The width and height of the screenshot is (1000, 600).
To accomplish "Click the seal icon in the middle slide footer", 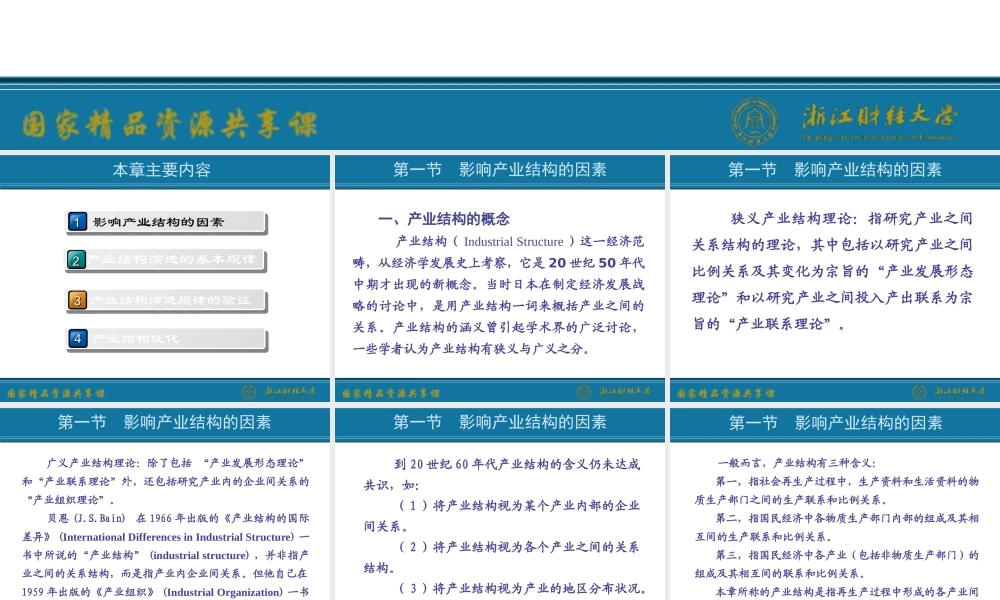I will [x=584, y=392].
